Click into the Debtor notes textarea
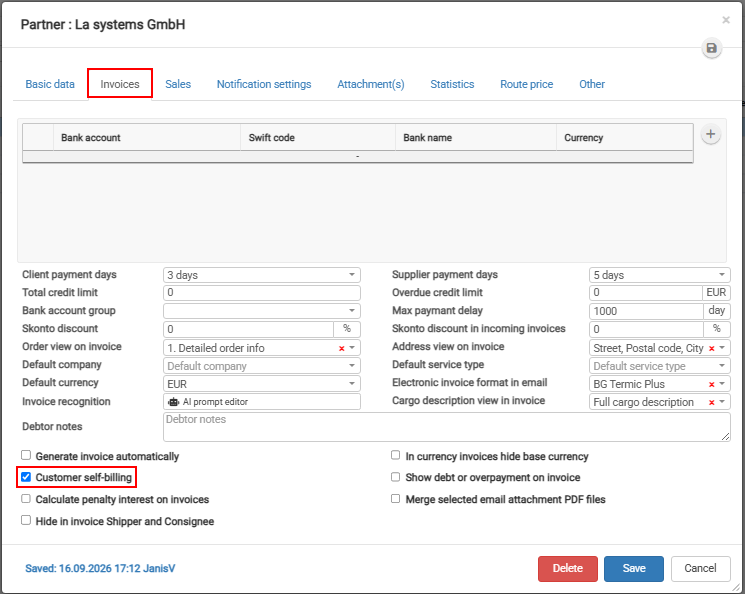 coord(447,427)
